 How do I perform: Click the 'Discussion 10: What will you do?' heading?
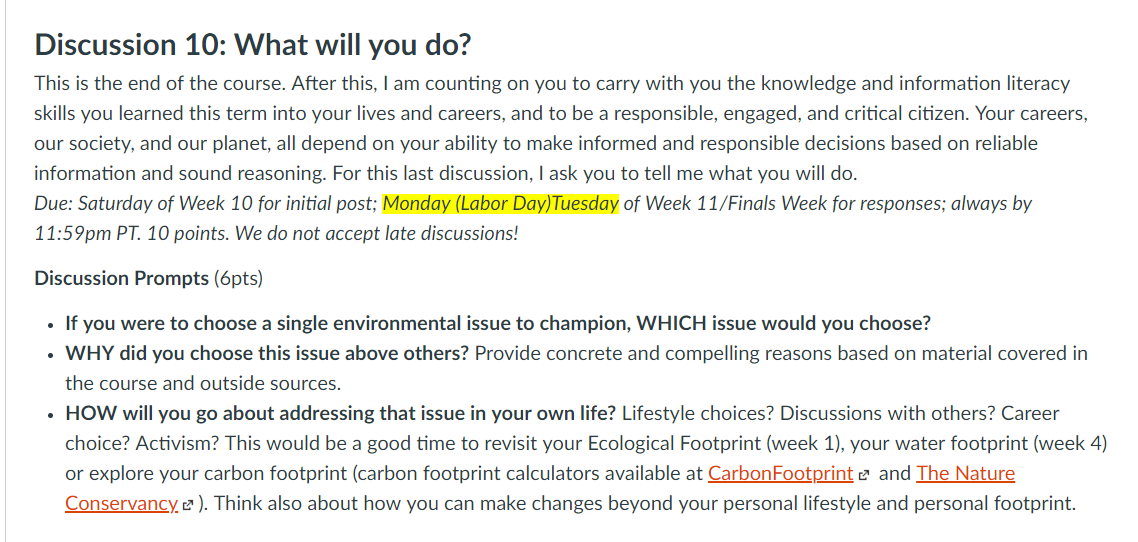click(x=253, y=45)
